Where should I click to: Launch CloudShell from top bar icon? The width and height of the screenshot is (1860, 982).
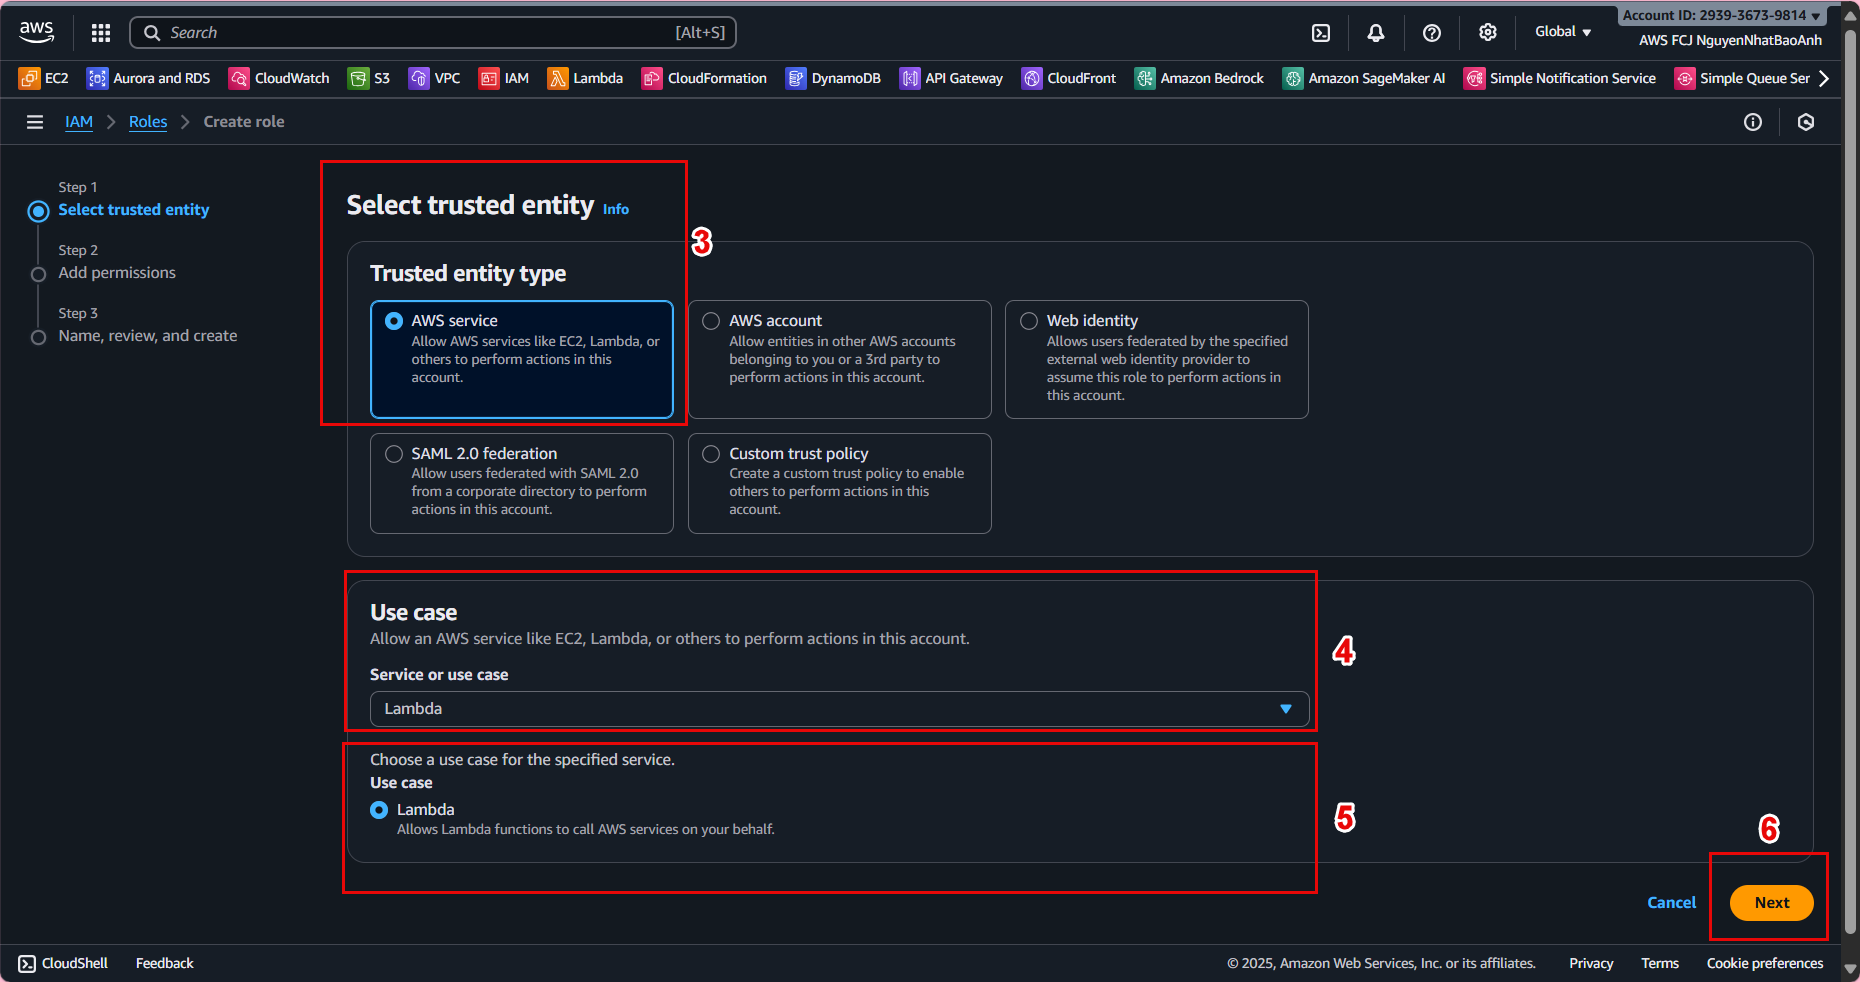point(1321,33)
